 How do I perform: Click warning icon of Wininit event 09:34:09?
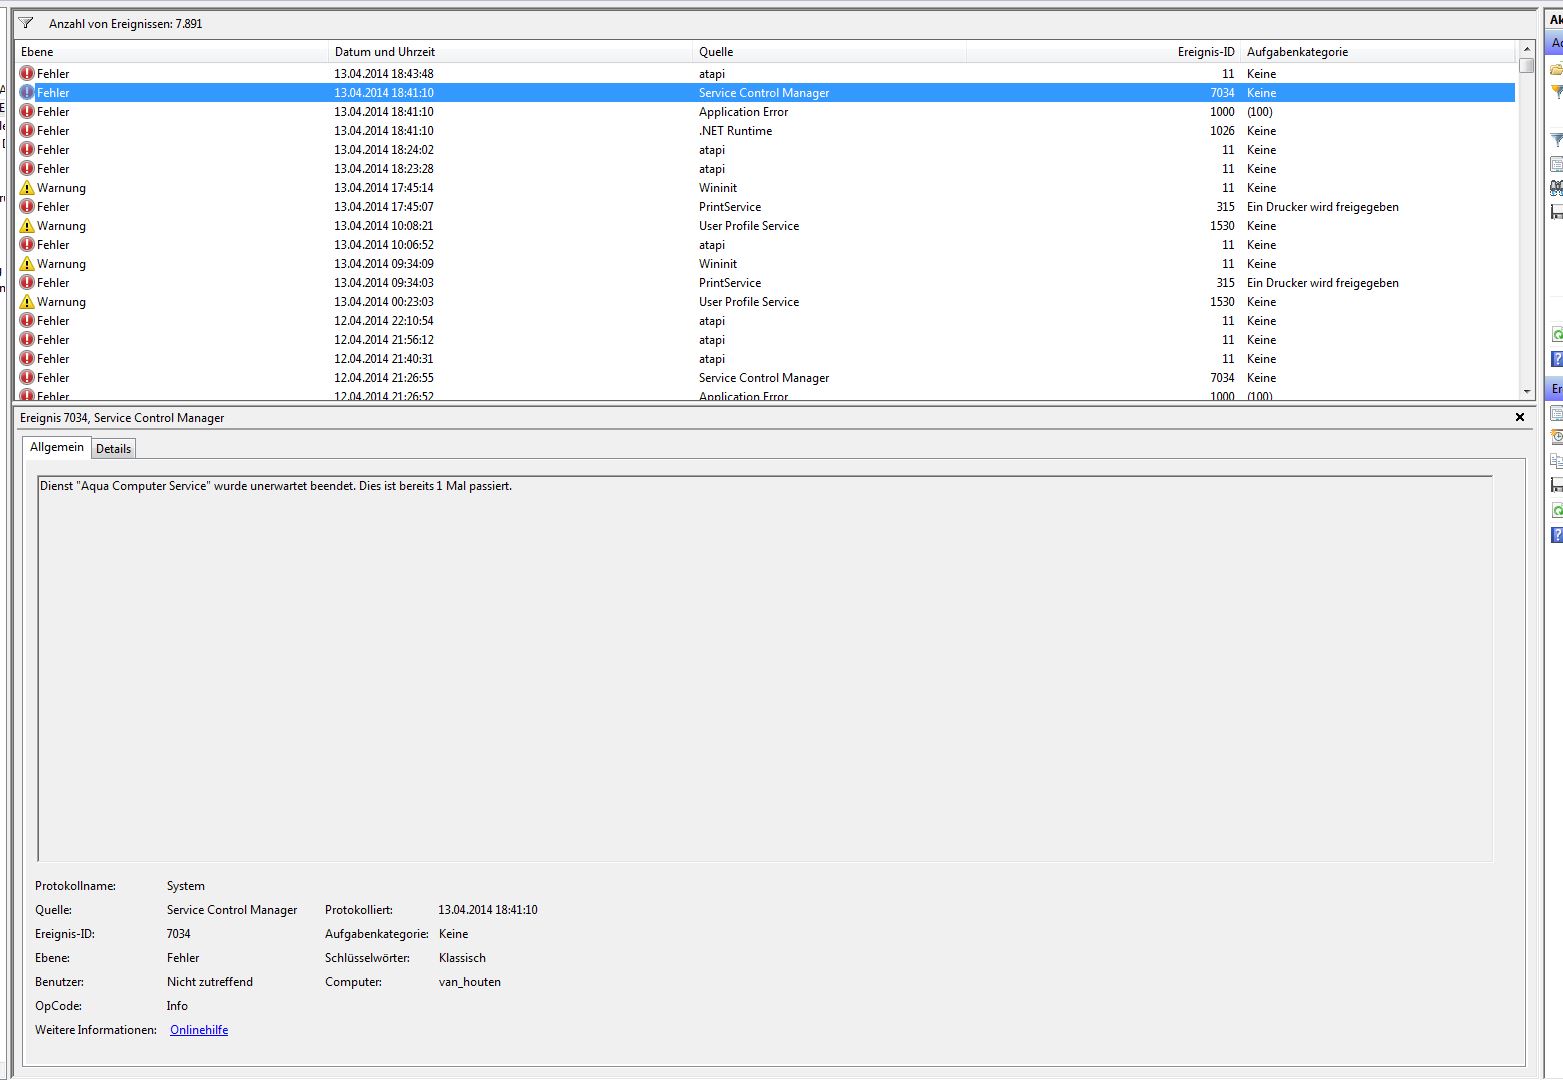coord(27,263)
